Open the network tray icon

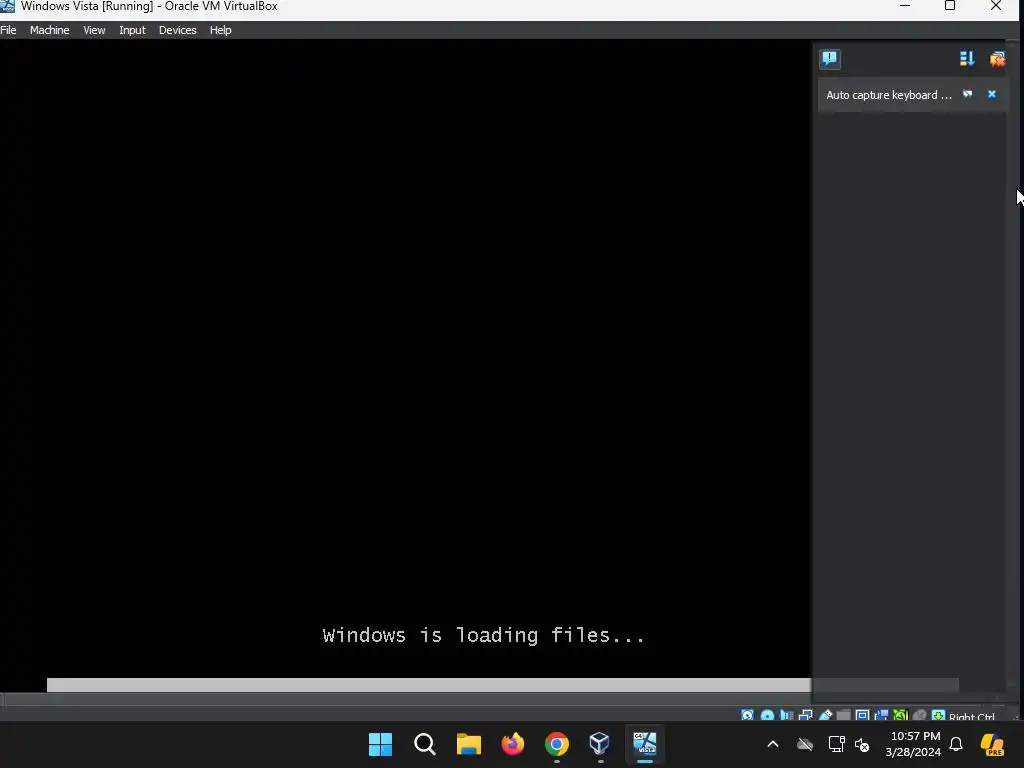837,744
